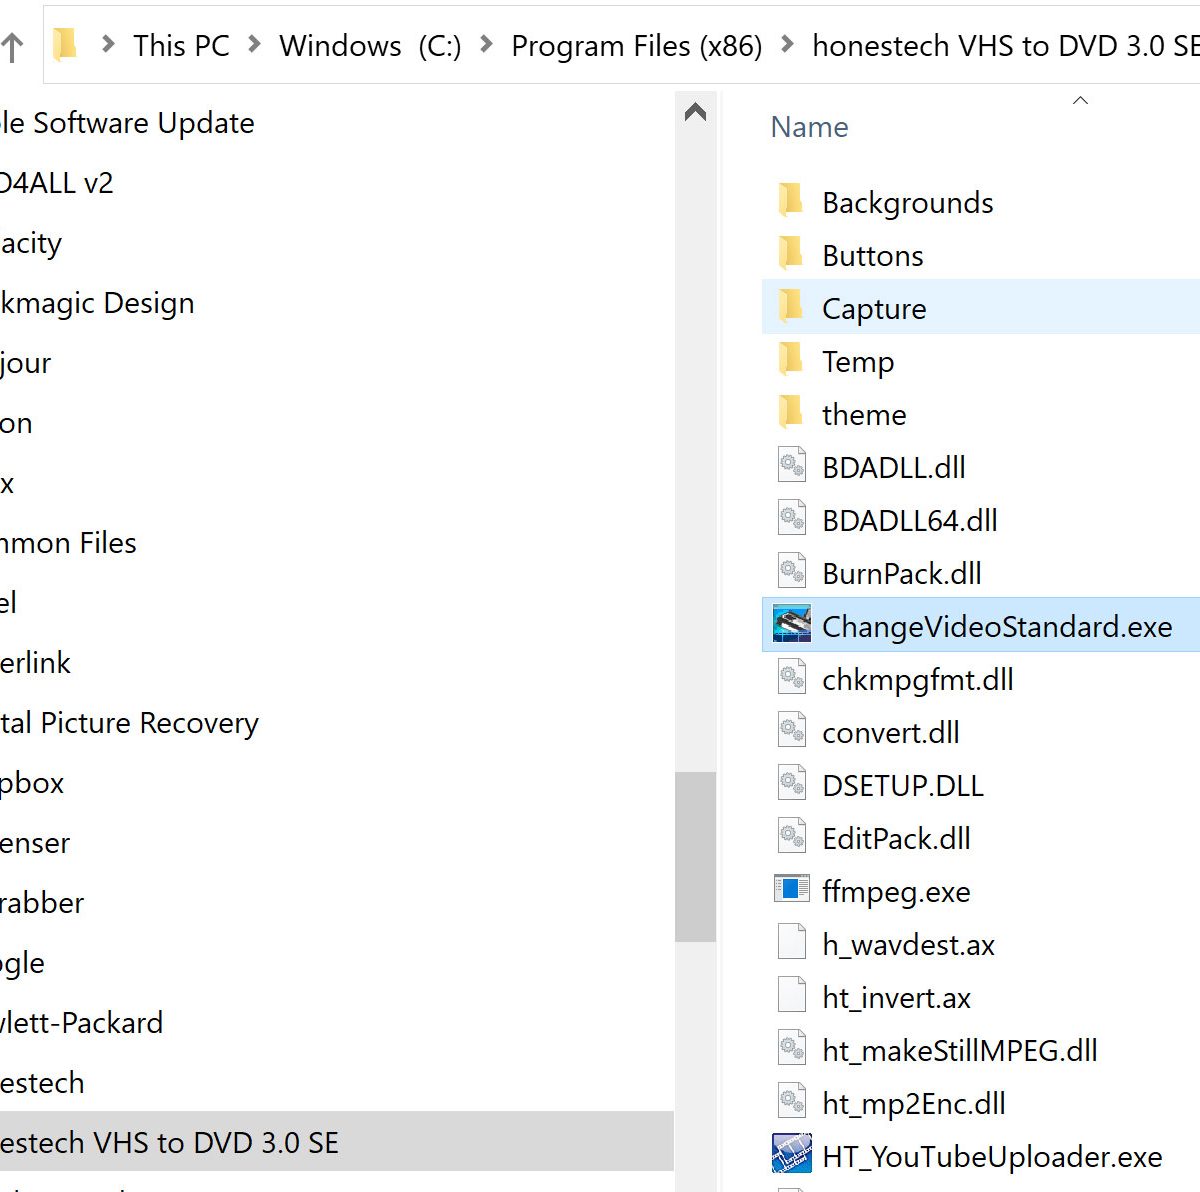This screenshot has height=1192, width=1200.
Task: Click the h_wavdest.ax file icon
Action: tap(791, 943)
